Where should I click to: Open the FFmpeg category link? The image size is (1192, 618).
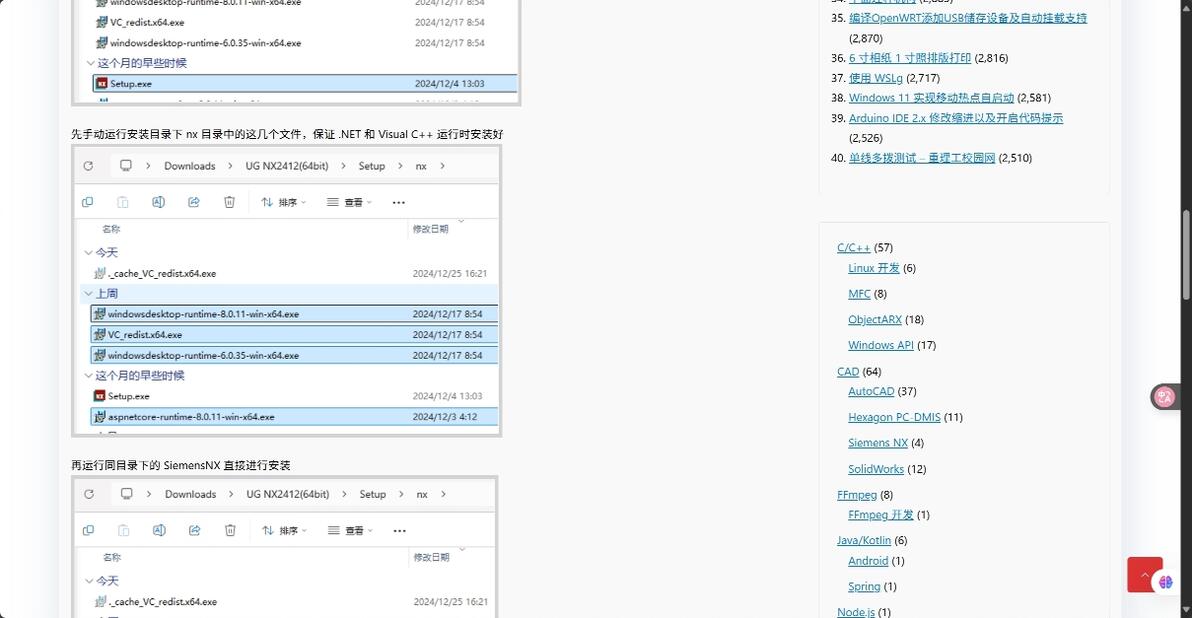(x=857, y=495)
